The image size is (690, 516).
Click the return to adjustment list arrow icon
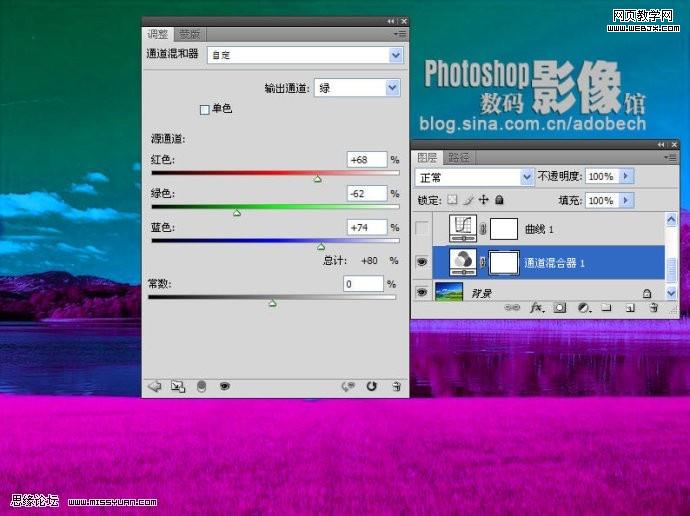pos(154,387)
